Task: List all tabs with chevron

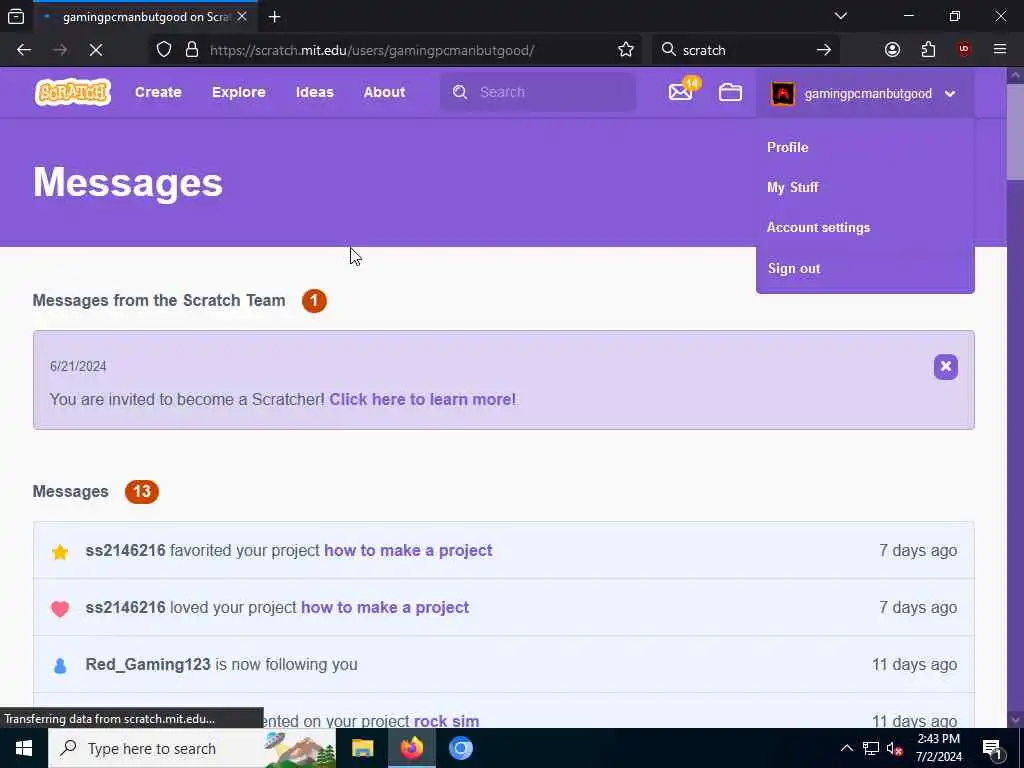Action: (841, 16)
